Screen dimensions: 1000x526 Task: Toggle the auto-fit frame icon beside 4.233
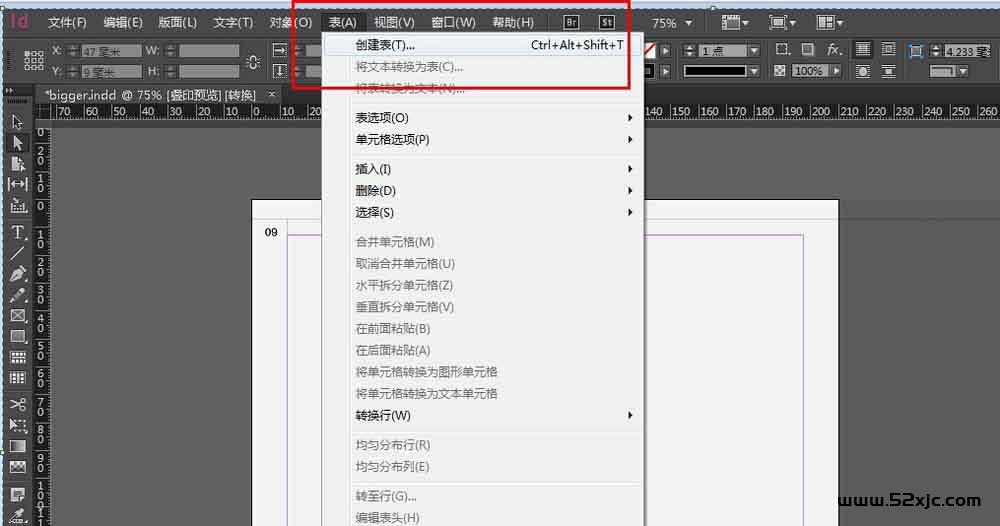tap(915, 51)
